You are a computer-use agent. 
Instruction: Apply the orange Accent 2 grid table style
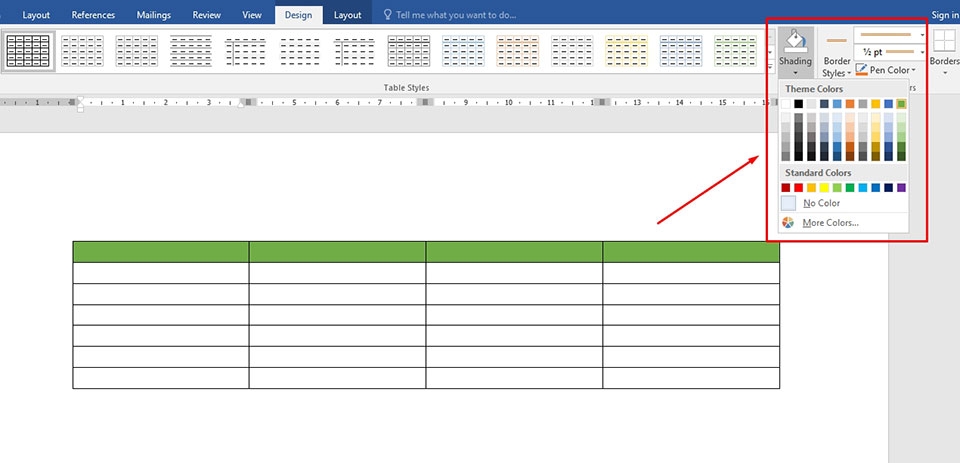click(x=517, y=51)
